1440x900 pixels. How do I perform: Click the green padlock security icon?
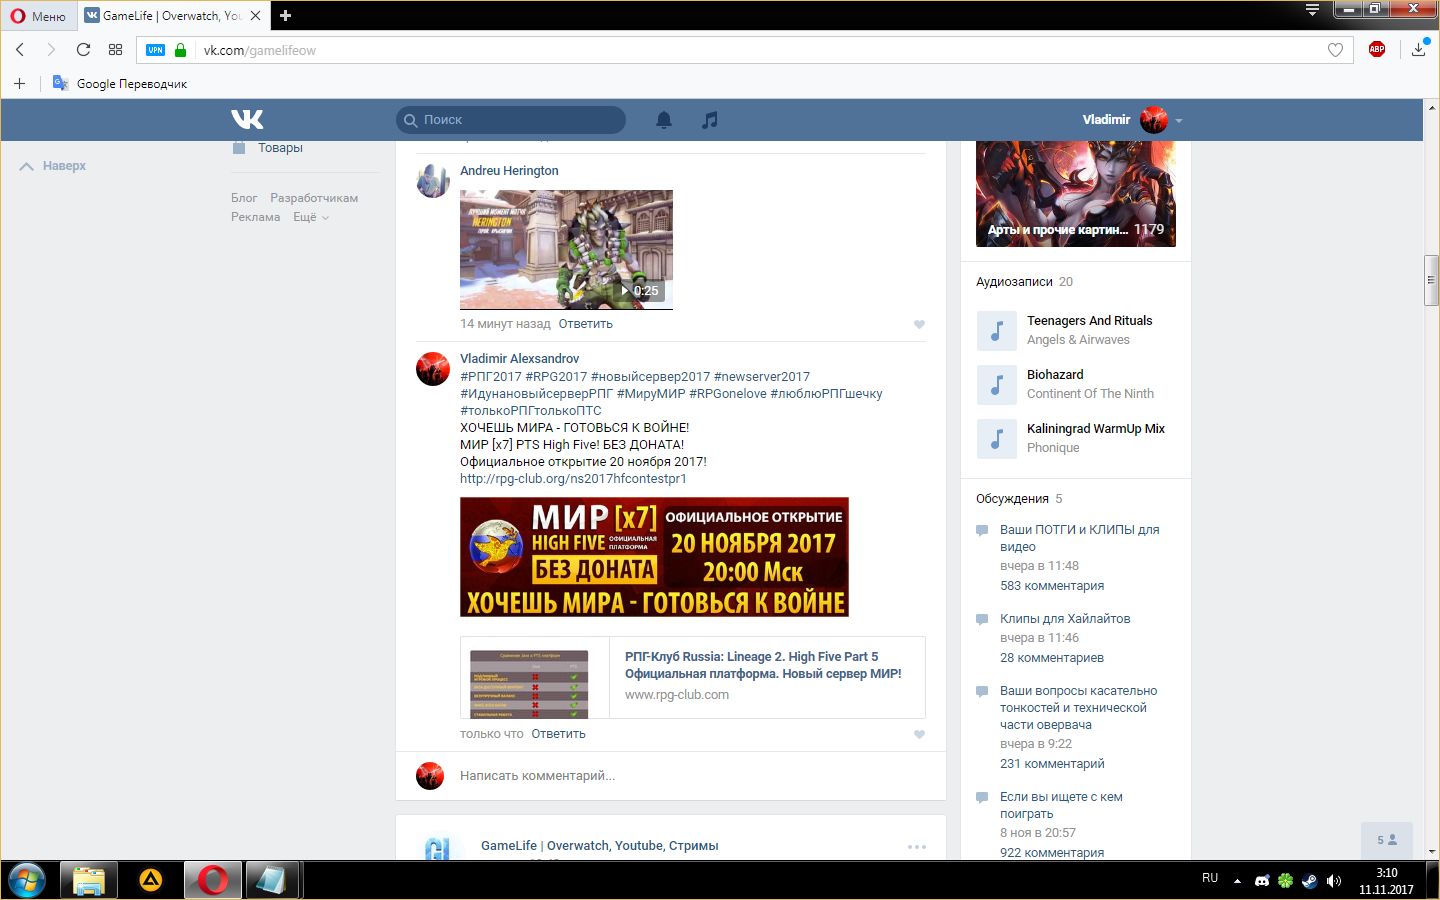180,50
